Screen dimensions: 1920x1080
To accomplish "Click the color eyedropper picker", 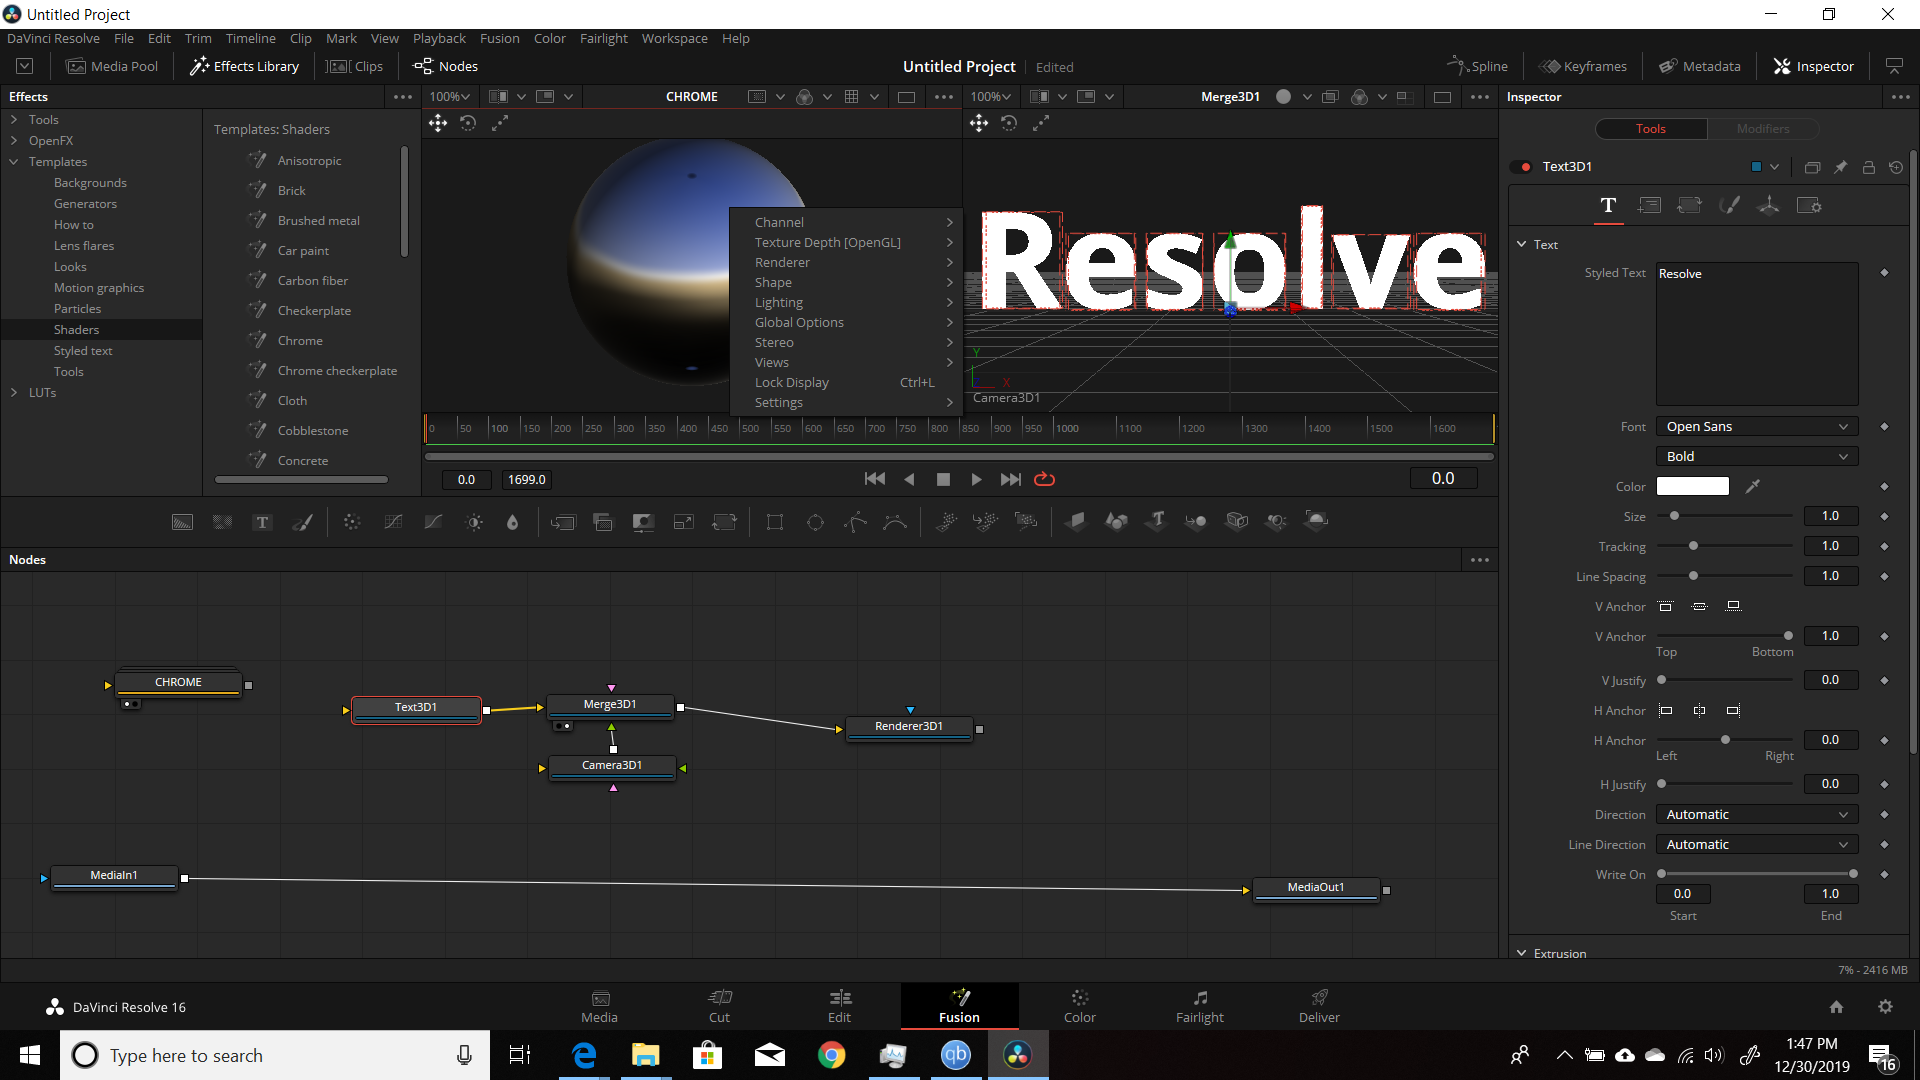I will pos(1752,486).
